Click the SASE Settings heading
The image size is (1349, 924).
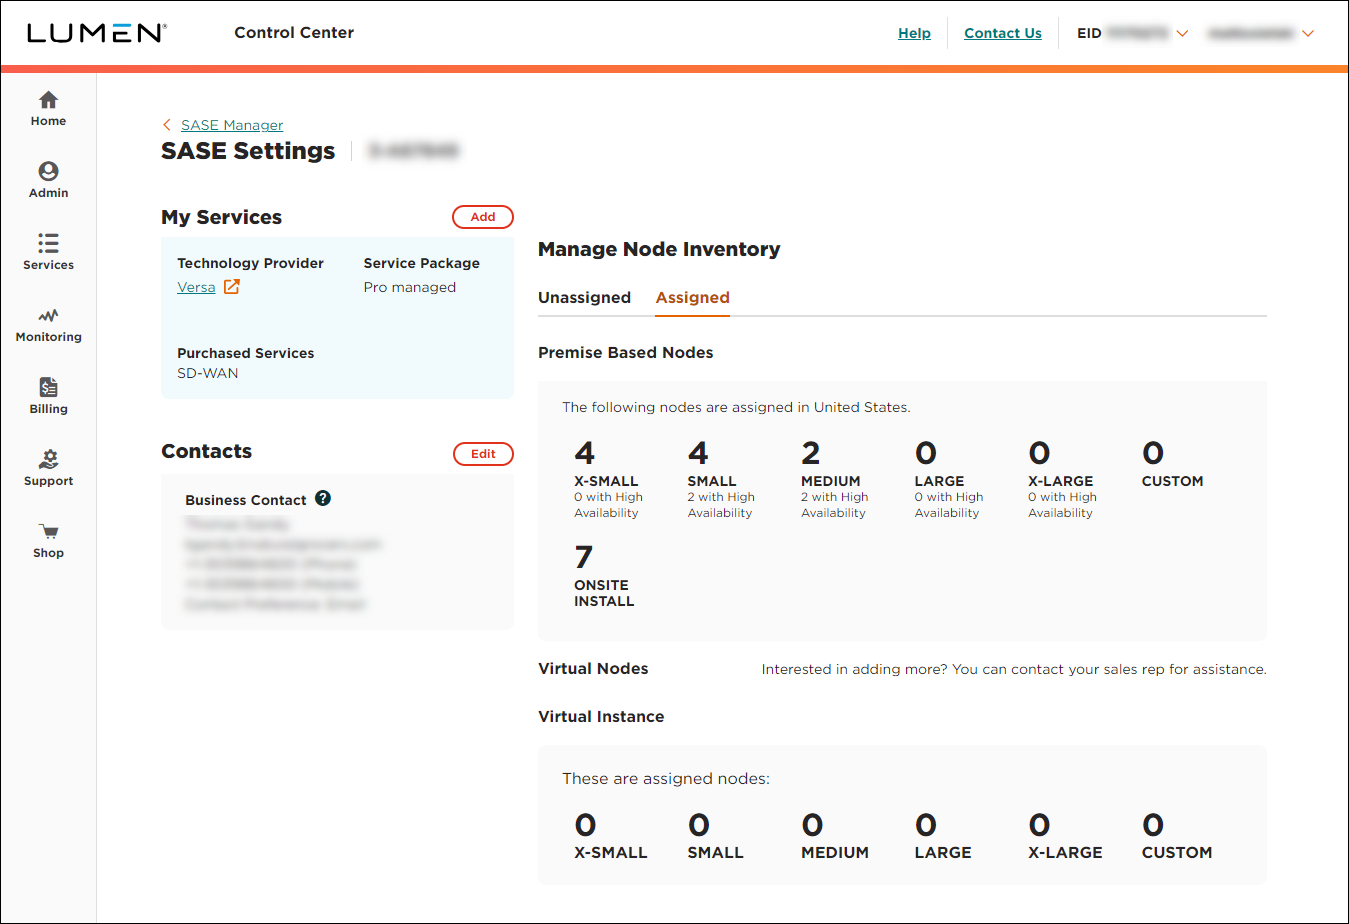248,151
